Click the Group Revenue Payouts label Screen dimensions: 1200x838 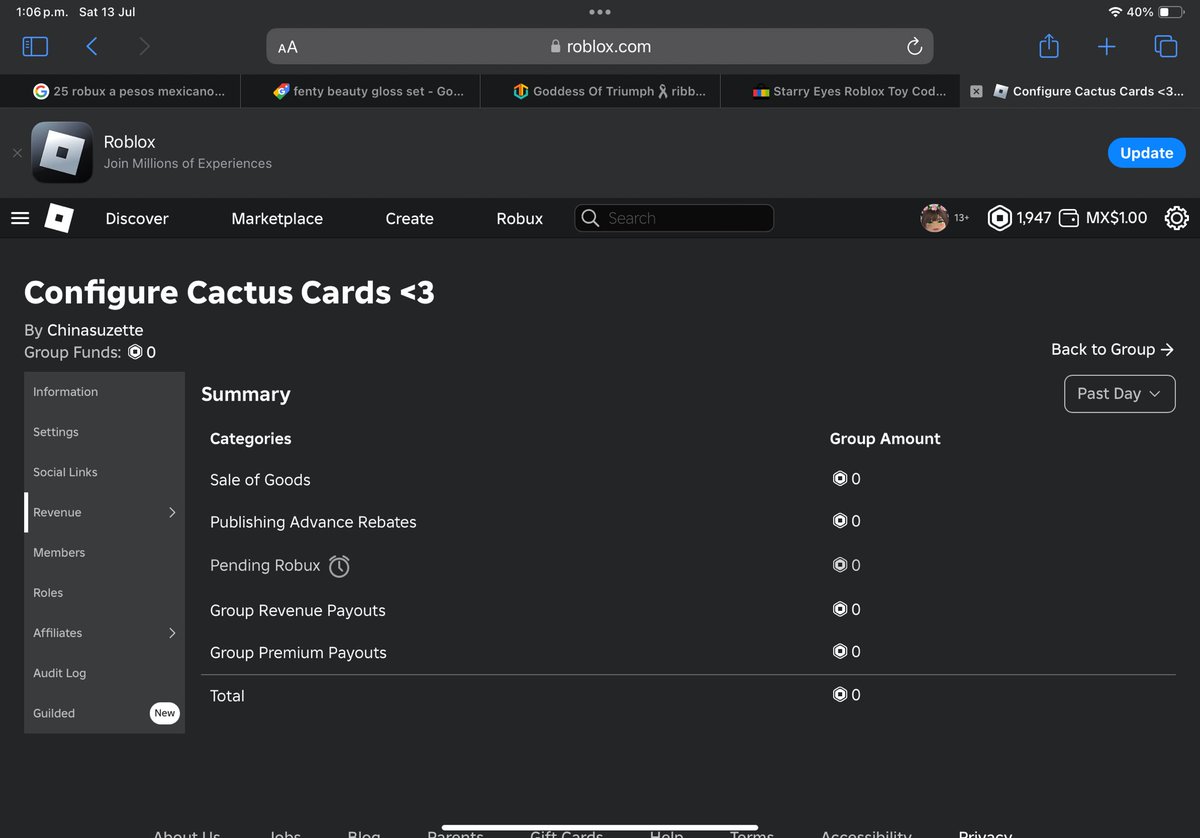(297, 610)
